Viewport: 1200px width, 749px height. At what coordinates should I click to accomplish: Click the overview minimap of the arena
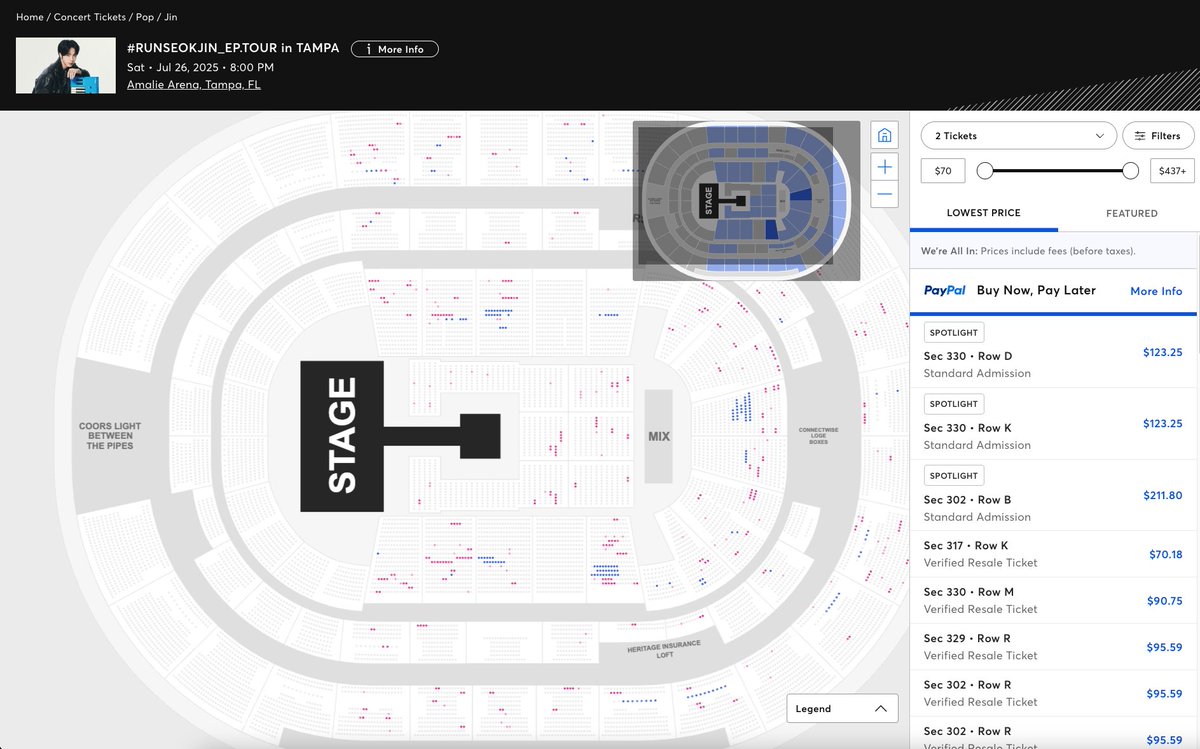pos(746,201)
